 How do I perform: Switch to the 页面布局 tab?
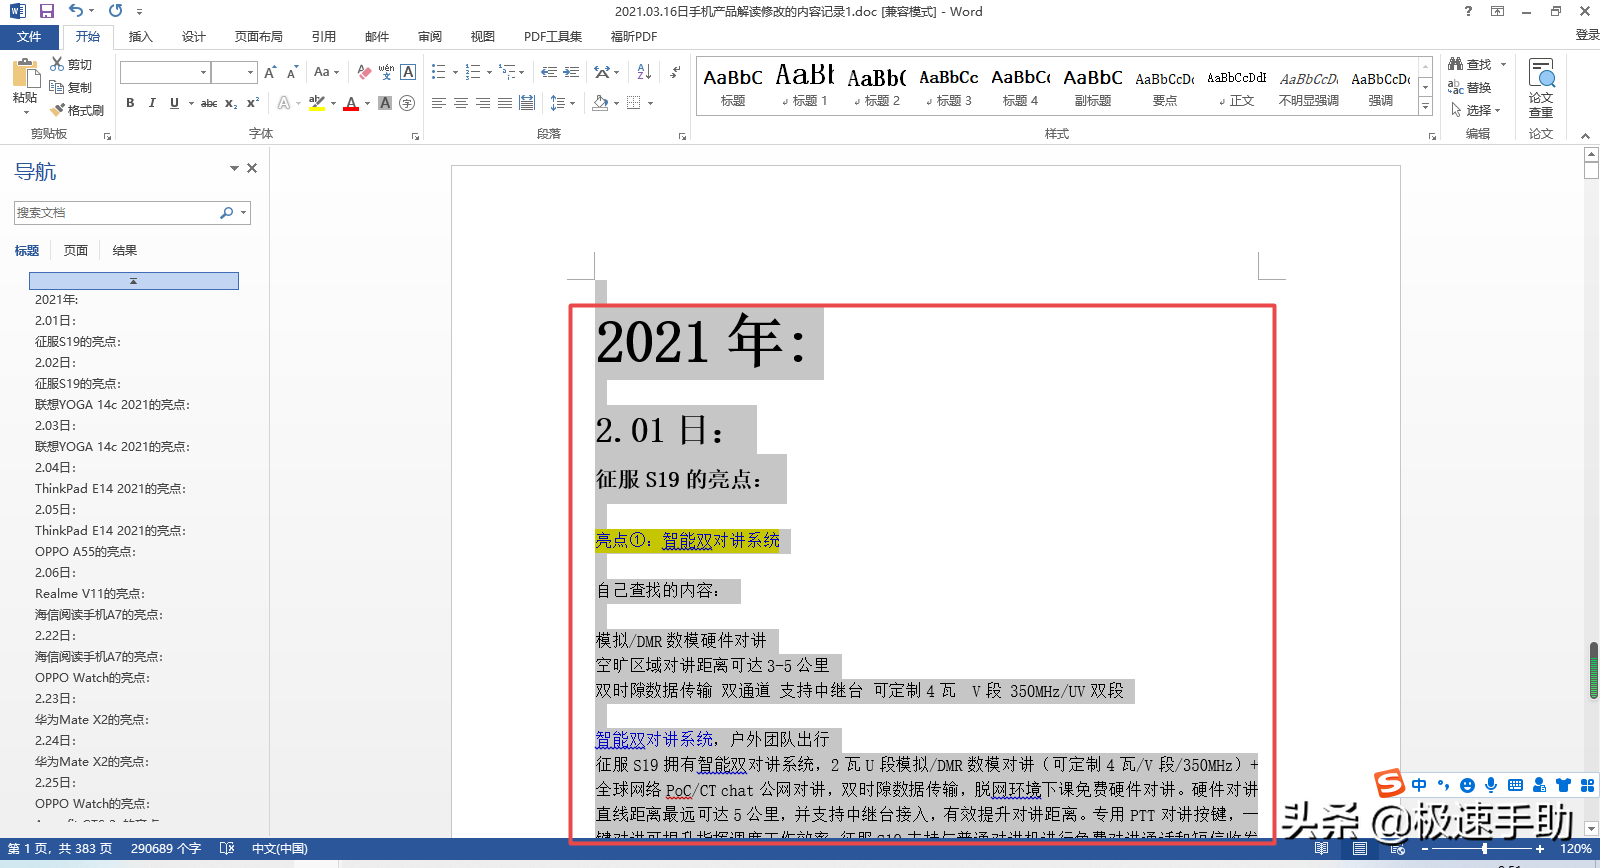[258, 36]
